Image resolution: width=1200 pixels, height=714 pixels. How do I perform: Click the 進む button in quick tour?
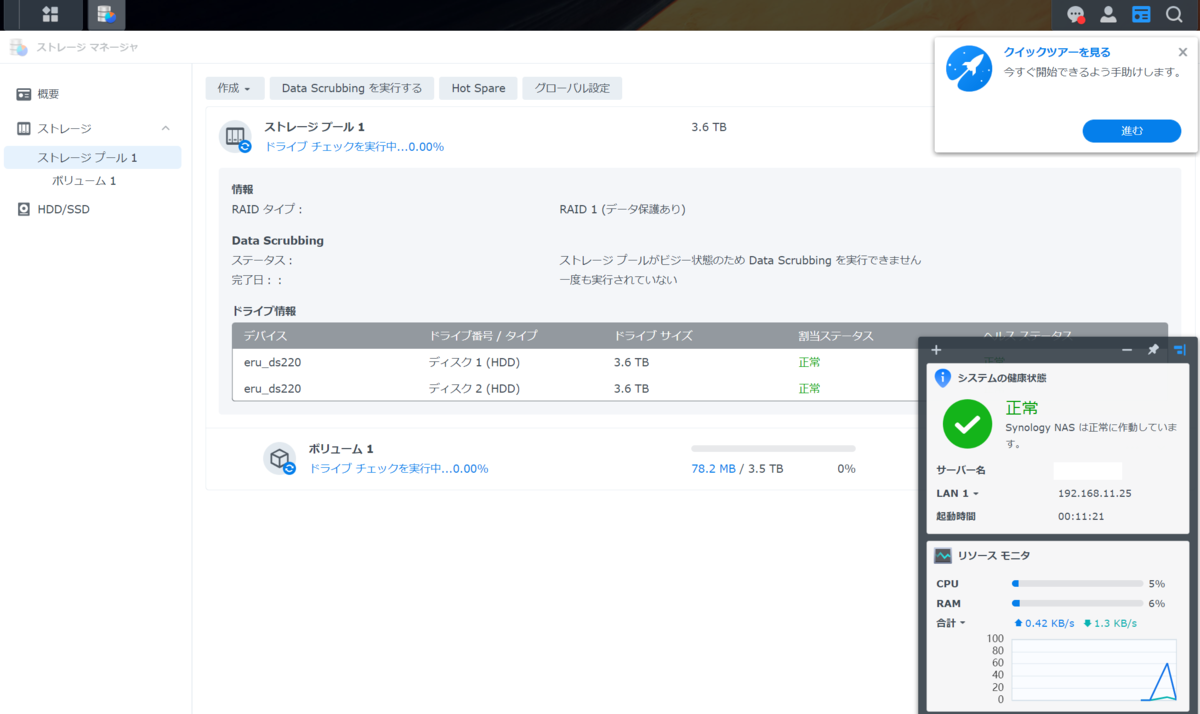tap(1131, 131)
